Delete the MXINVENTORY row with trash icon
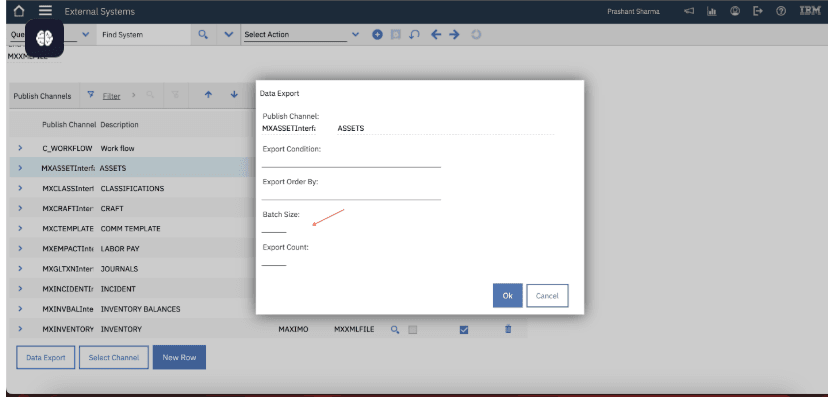This screenshot has width=828, height=398. pos(508,329)
